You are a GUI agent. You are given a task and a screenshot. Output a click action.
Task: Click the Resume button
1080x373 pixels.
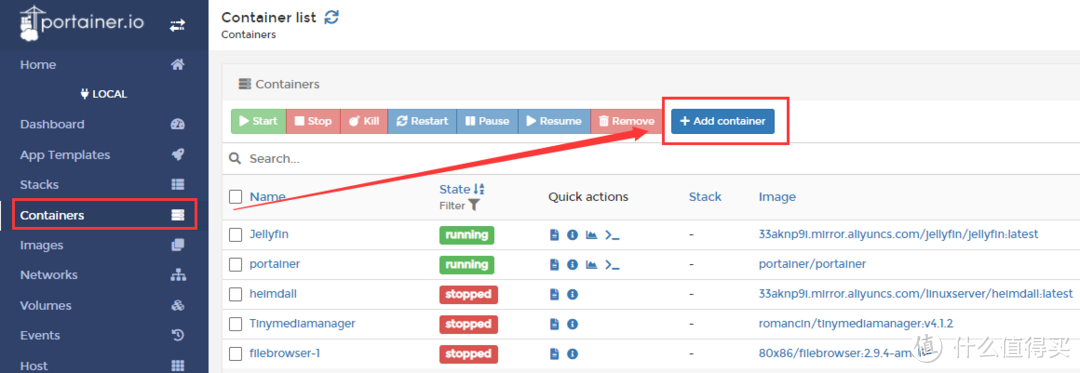[x=554, y=121]
